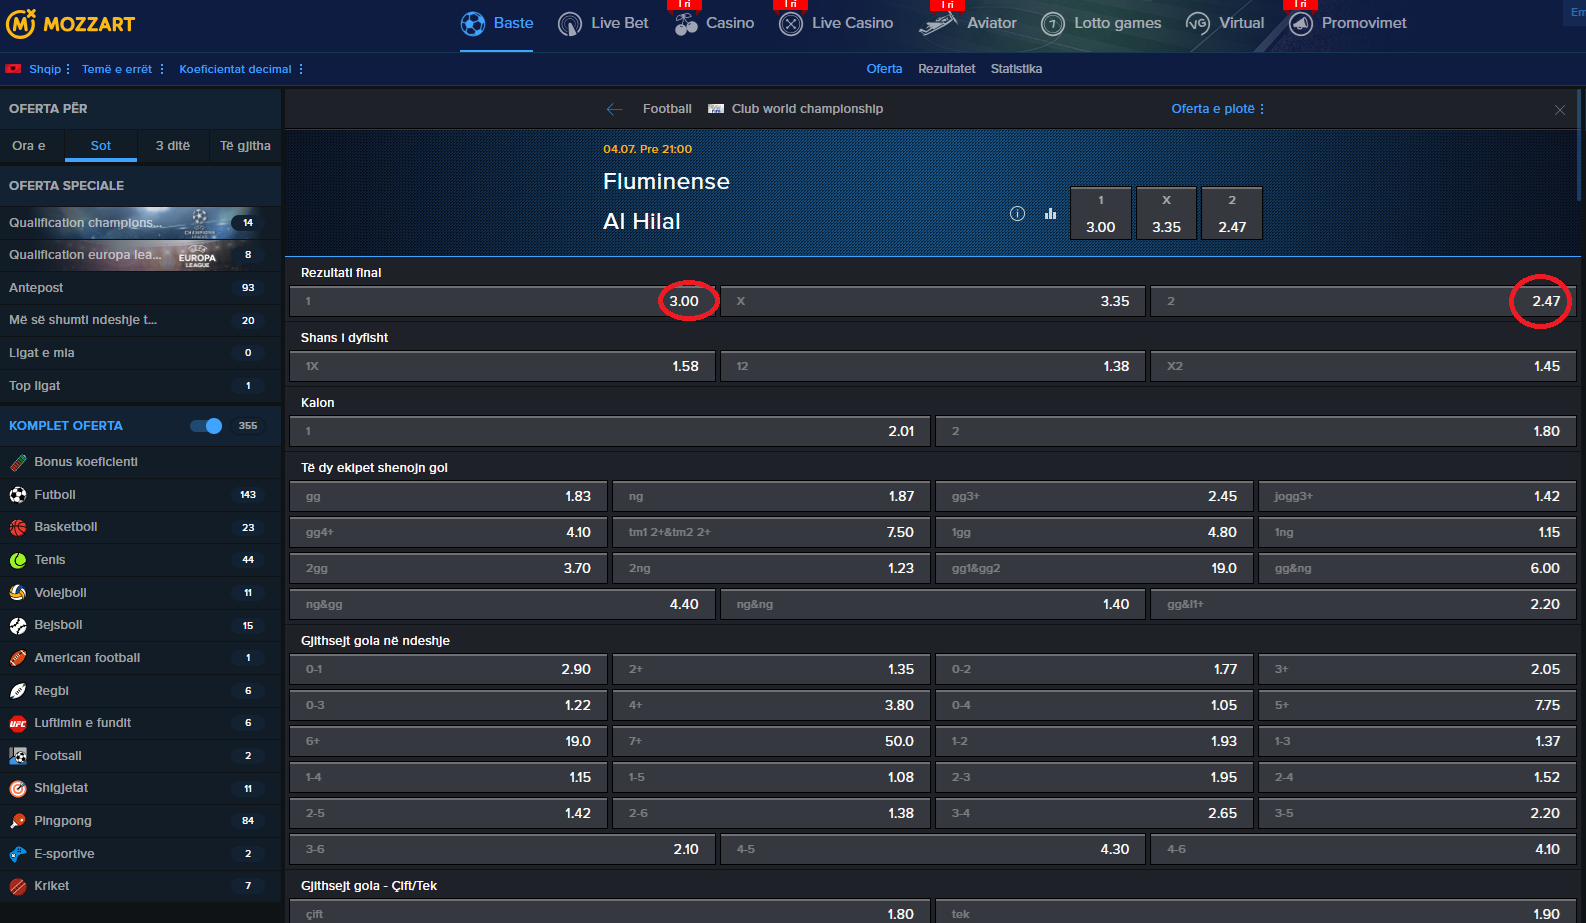This screenshot has height=923, width=1586.
Task: Click the page vertical scrollbar
Action: click(x=1581, y=145)
